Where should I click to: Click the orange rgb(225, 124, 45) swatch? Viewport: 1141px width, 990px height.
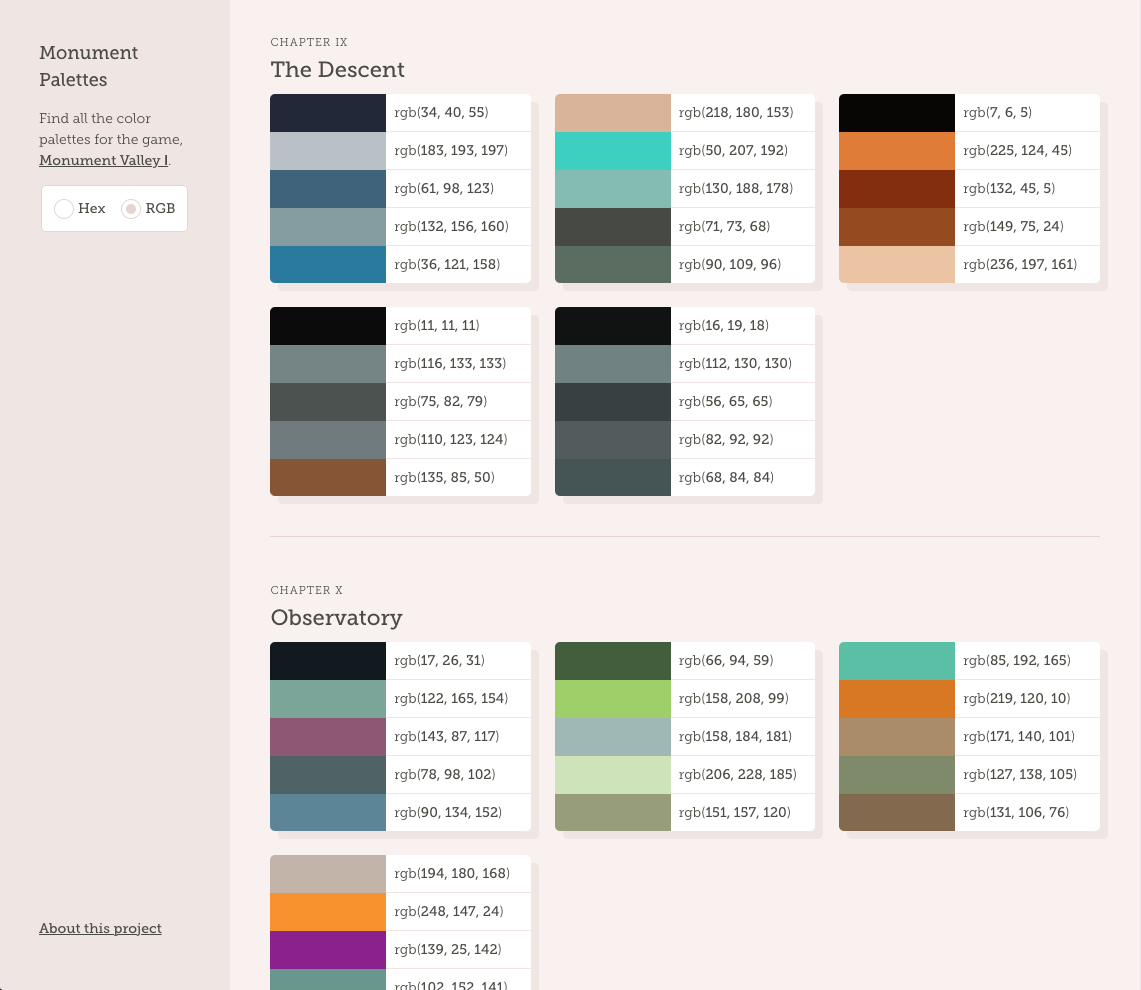897,150
